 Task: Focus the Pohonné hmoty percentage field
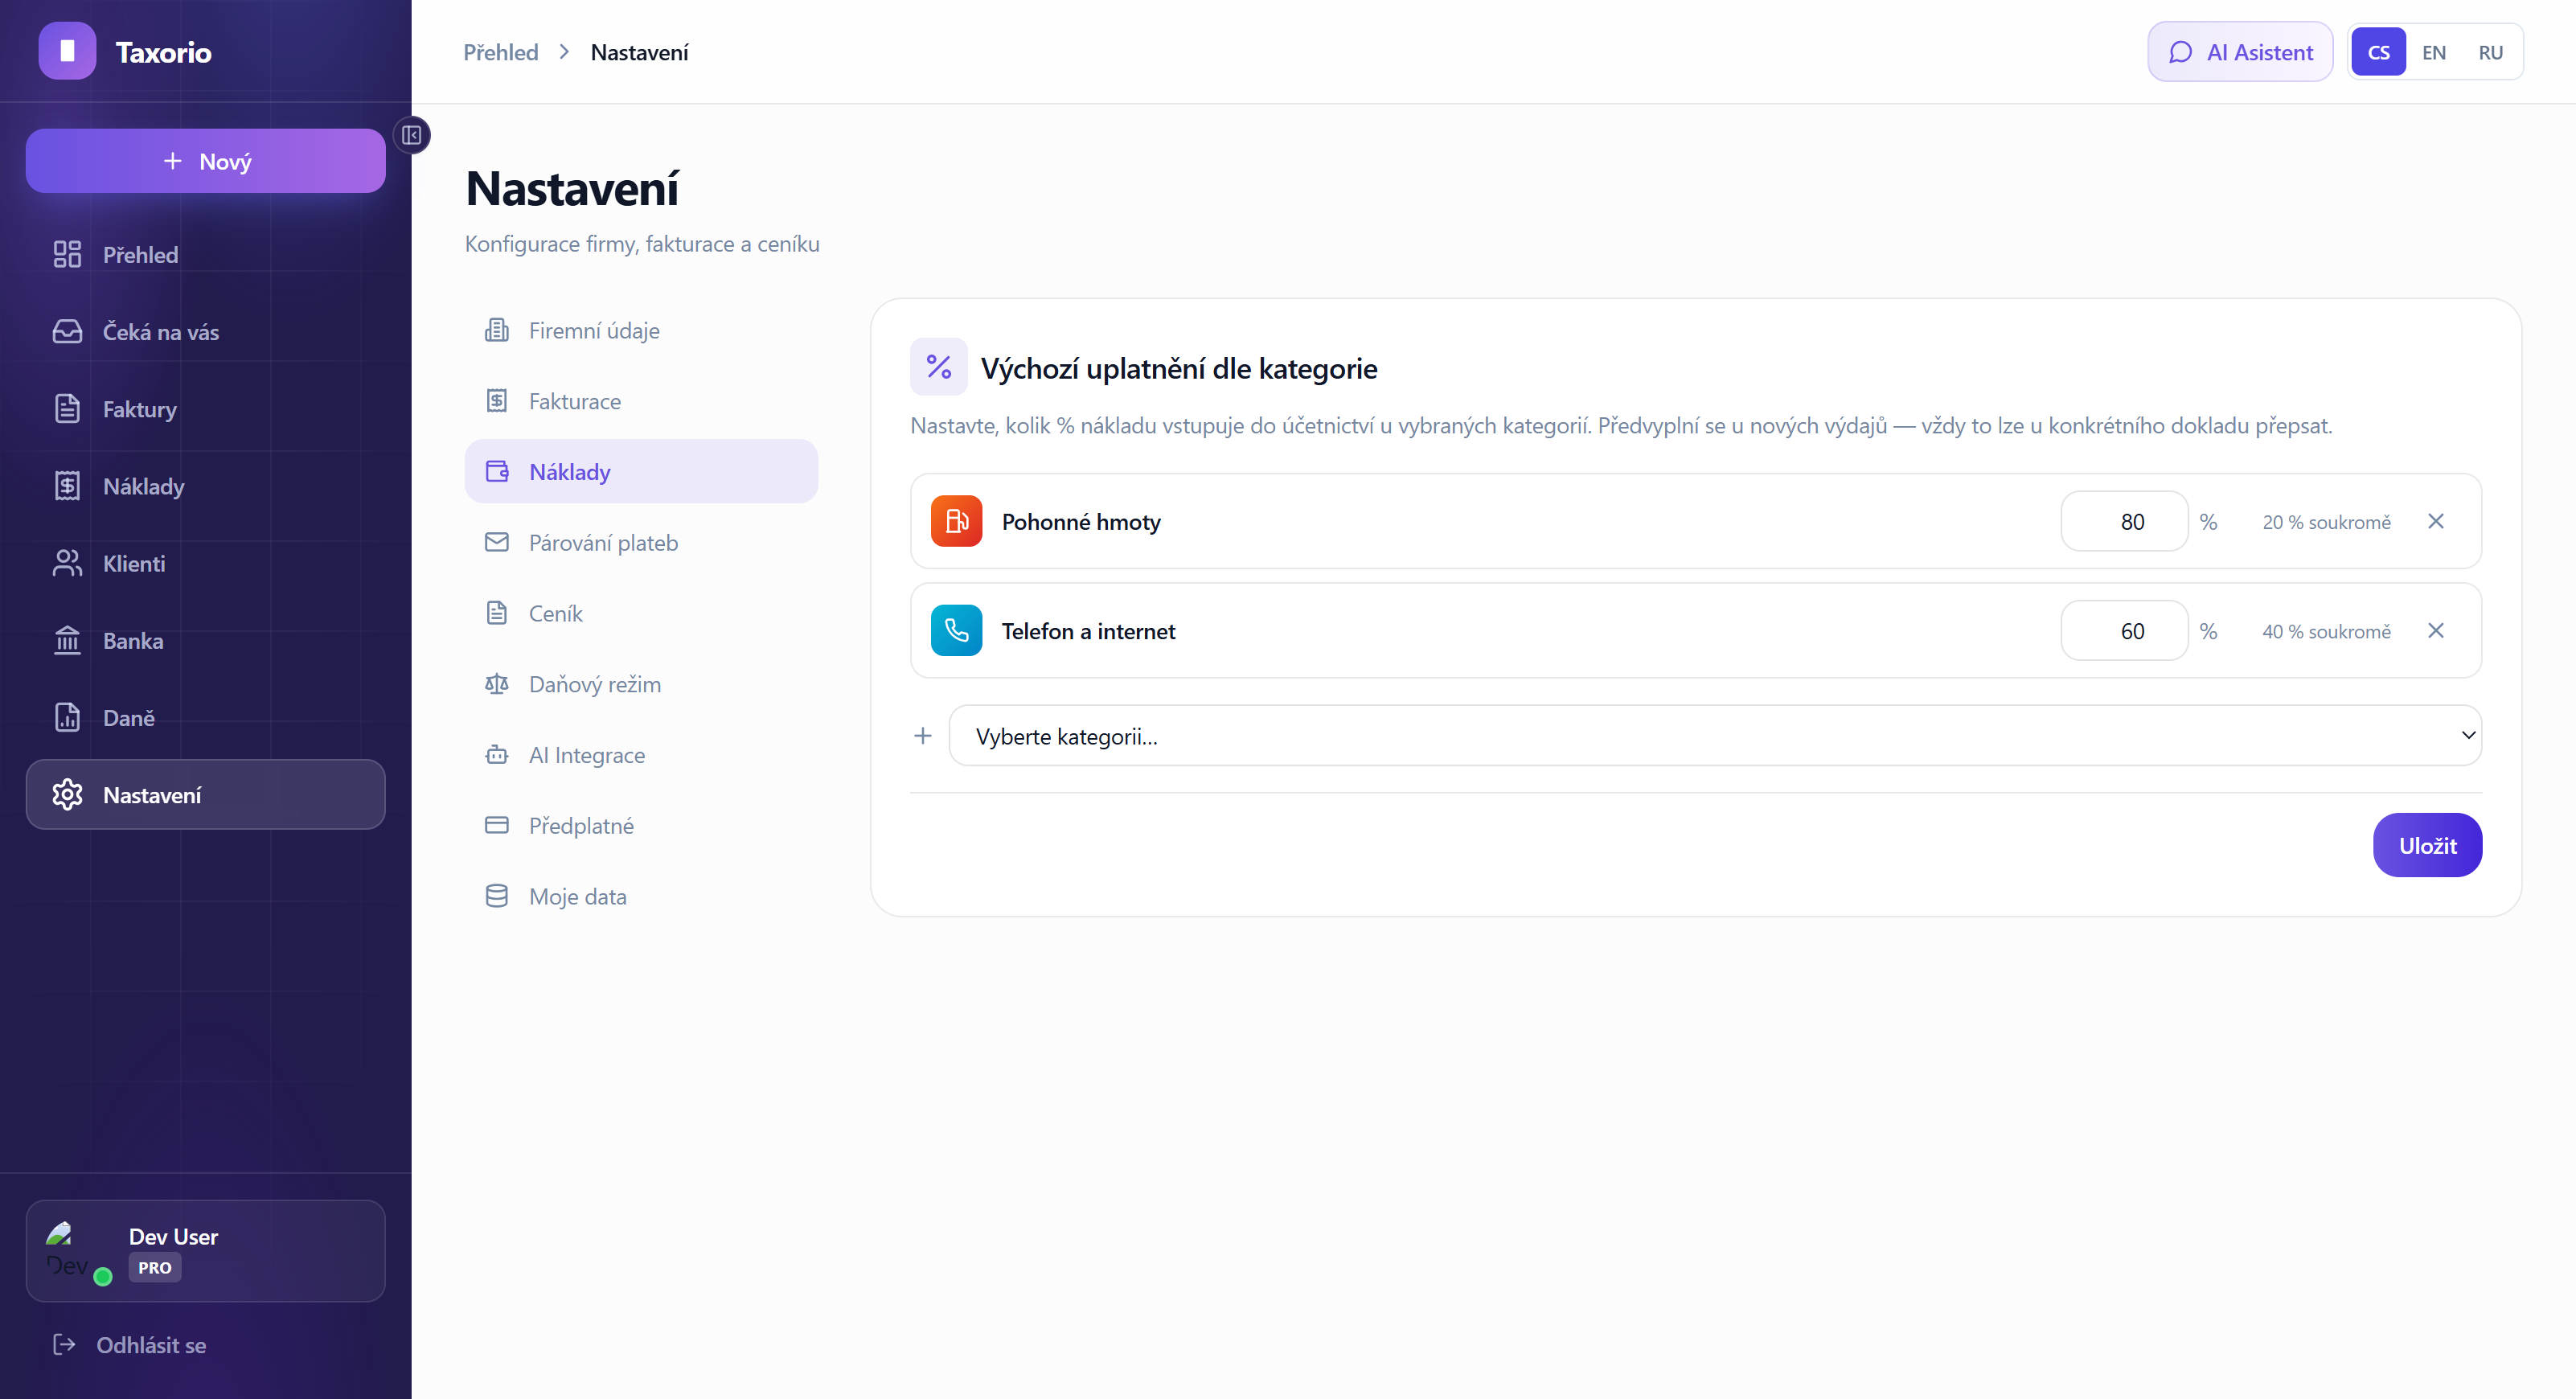point(2124,521)
